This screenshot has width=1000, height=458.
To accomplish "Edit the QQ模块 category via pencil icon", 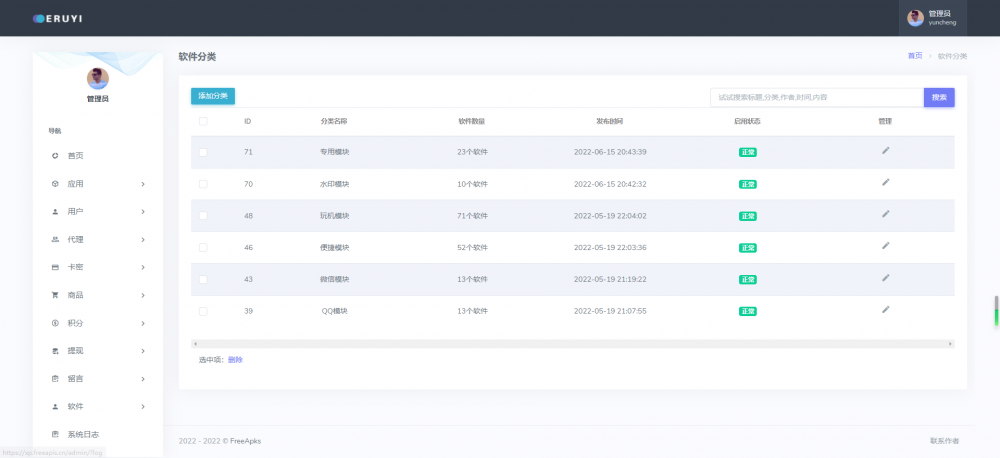I will tap(885, 310).
